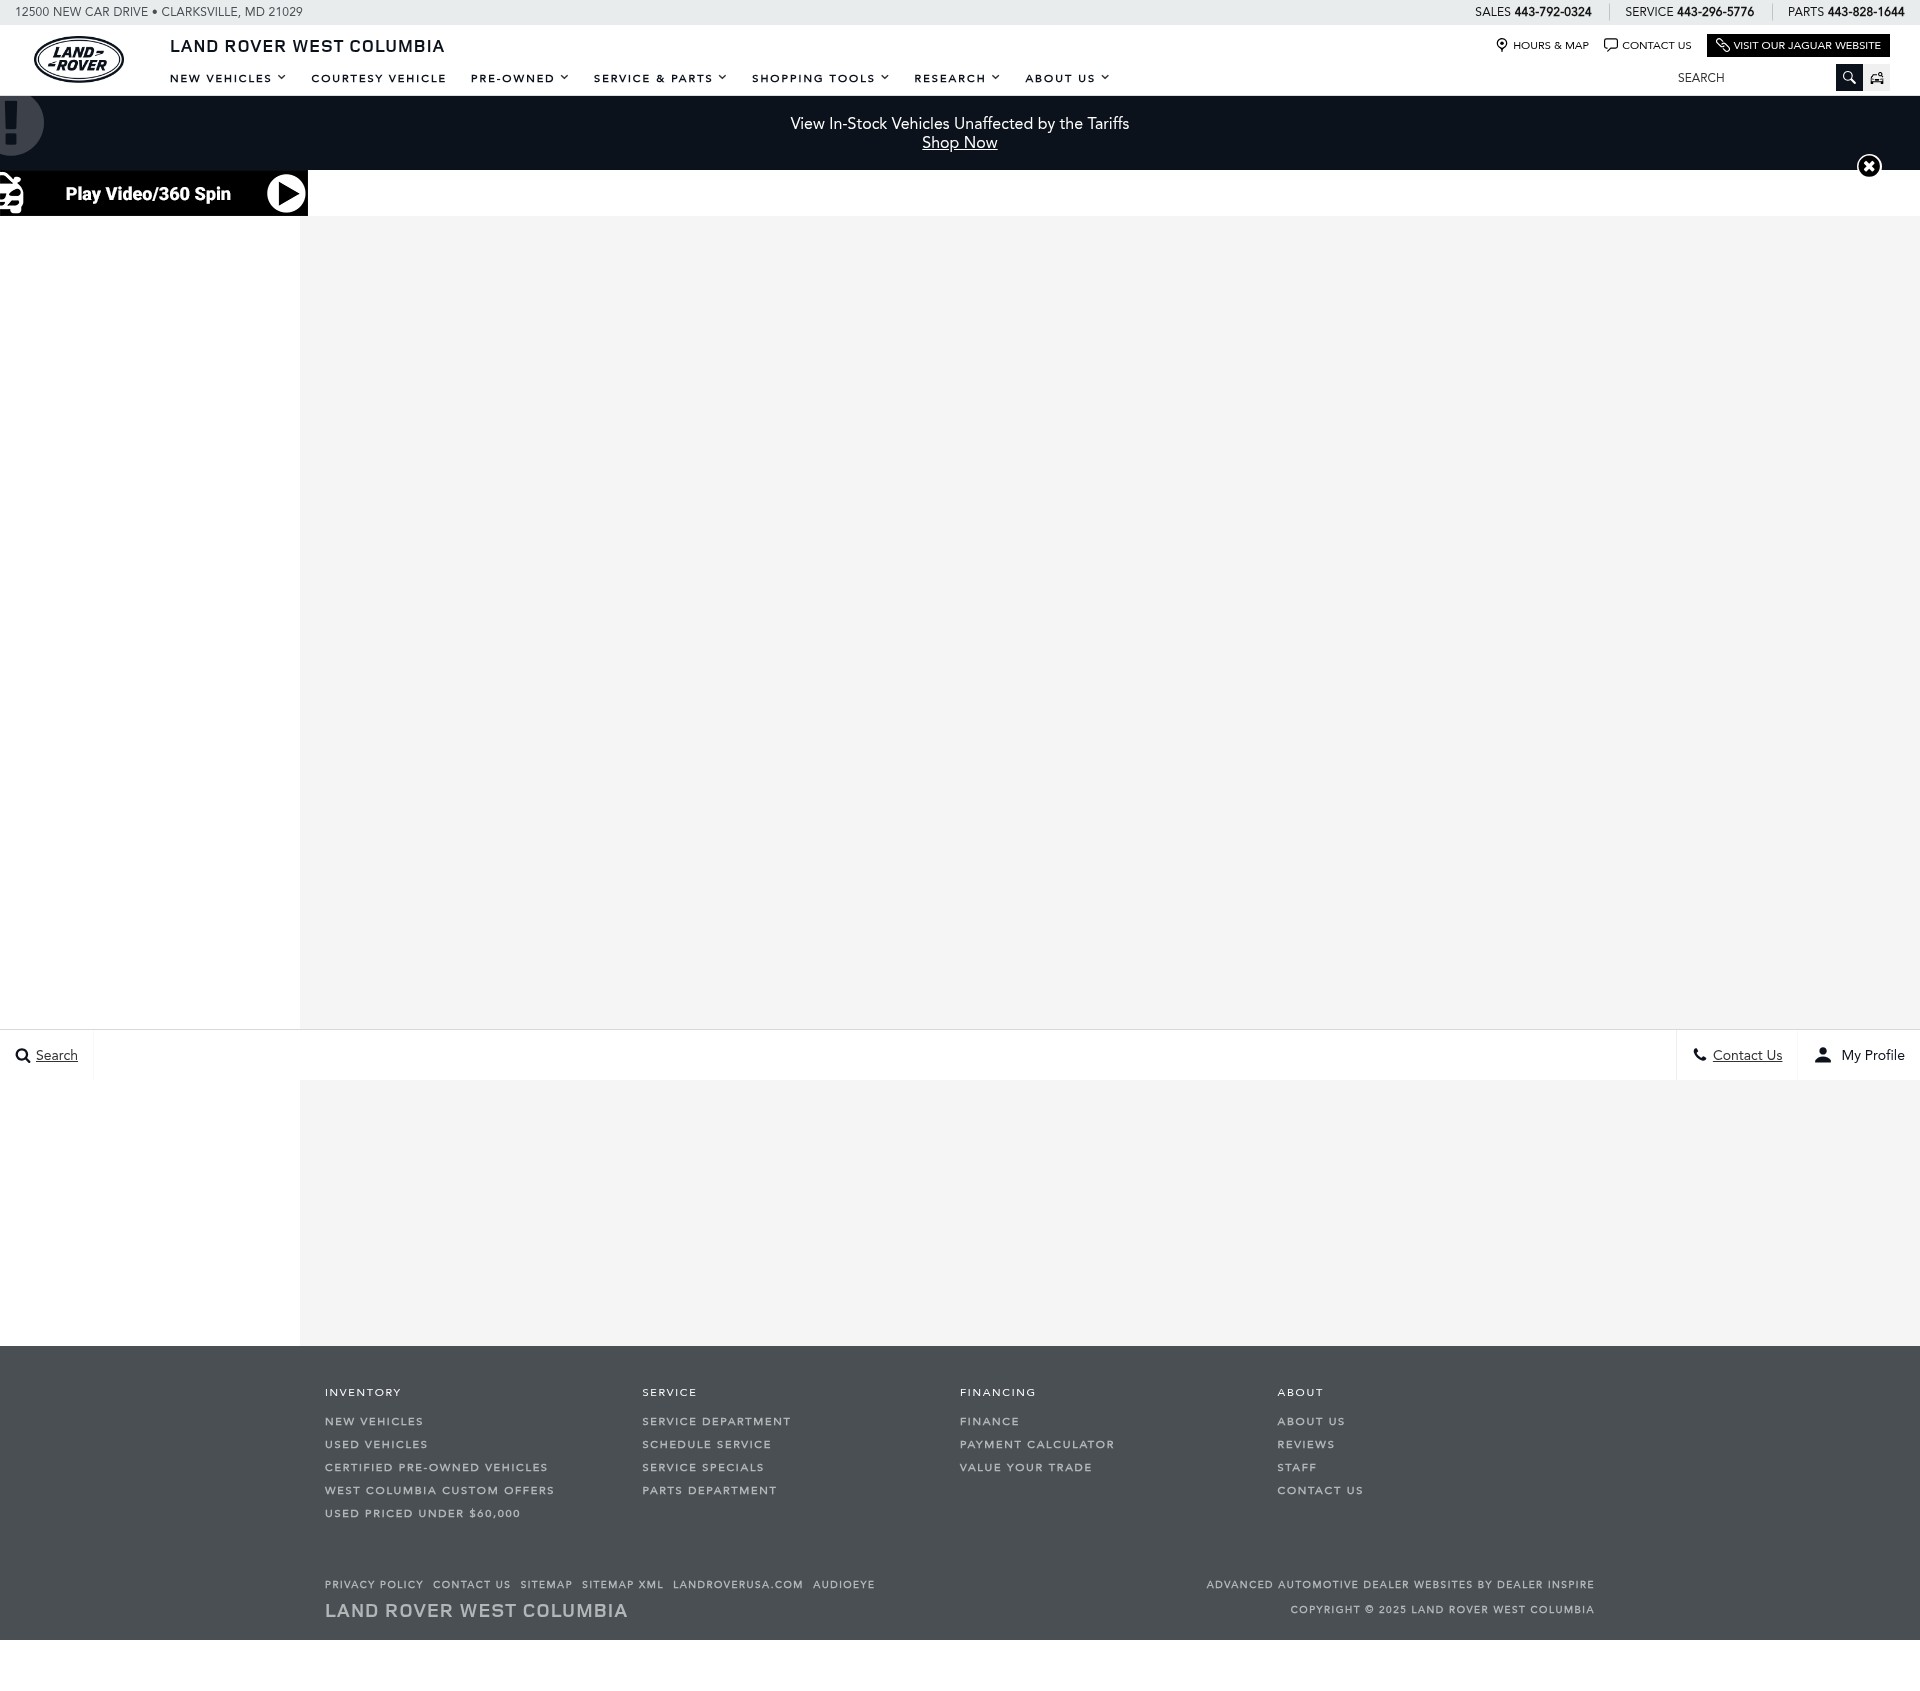Open the AudioEye footer link
Viewport: 1920px width, 1691px height.
tap(843, 1584)
